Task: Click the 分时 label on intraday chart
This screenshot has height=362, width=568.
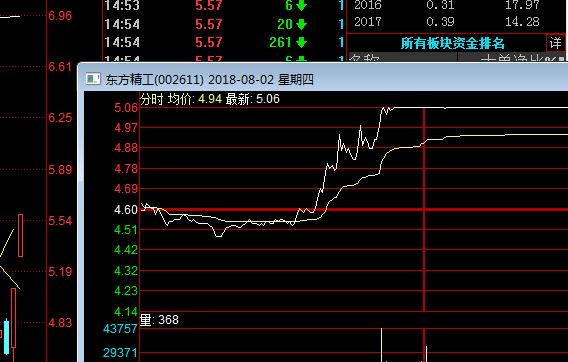Action: 152,99
